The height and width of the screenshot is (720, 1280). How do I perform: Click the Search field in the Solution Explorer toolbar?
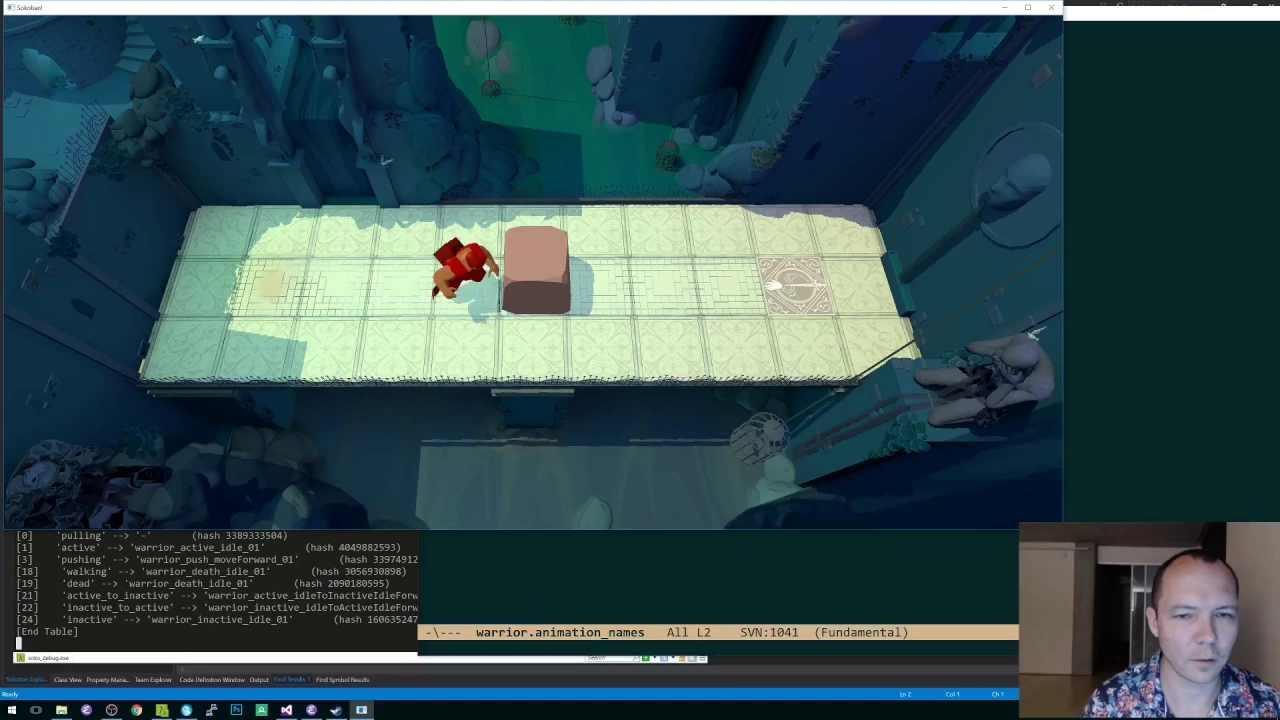[612, 658]
